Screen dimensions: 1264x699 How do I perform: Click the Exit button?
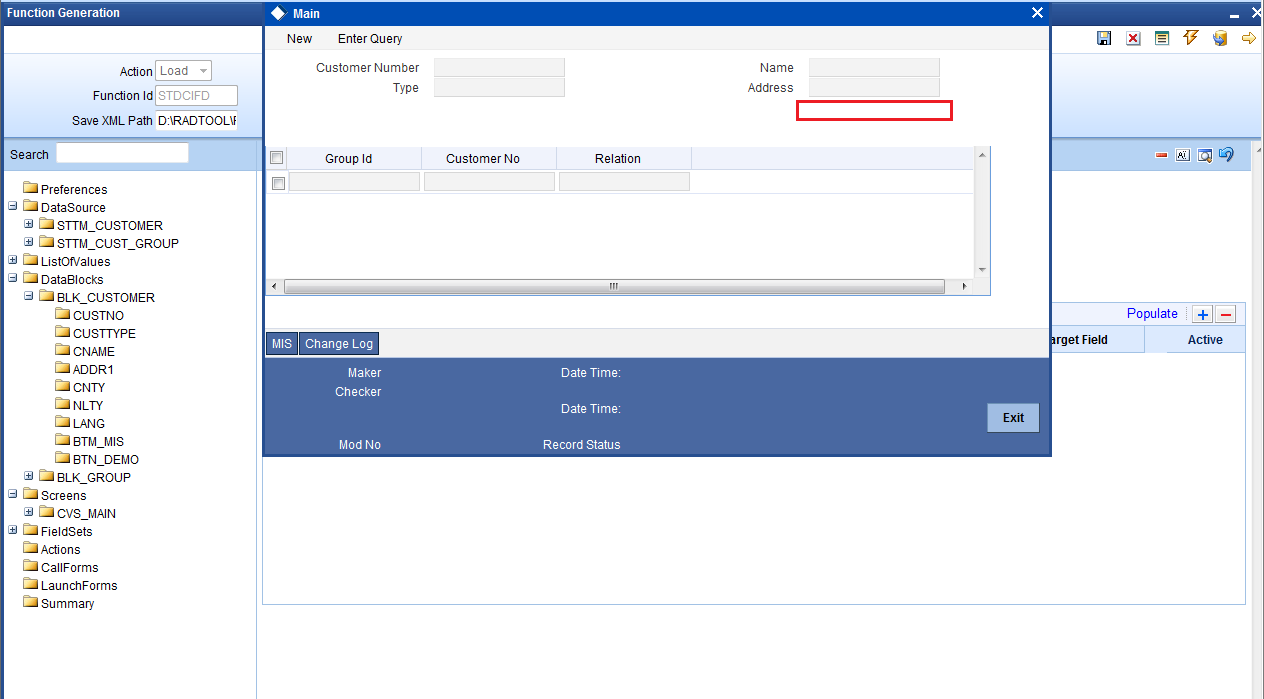point(1013,418)
